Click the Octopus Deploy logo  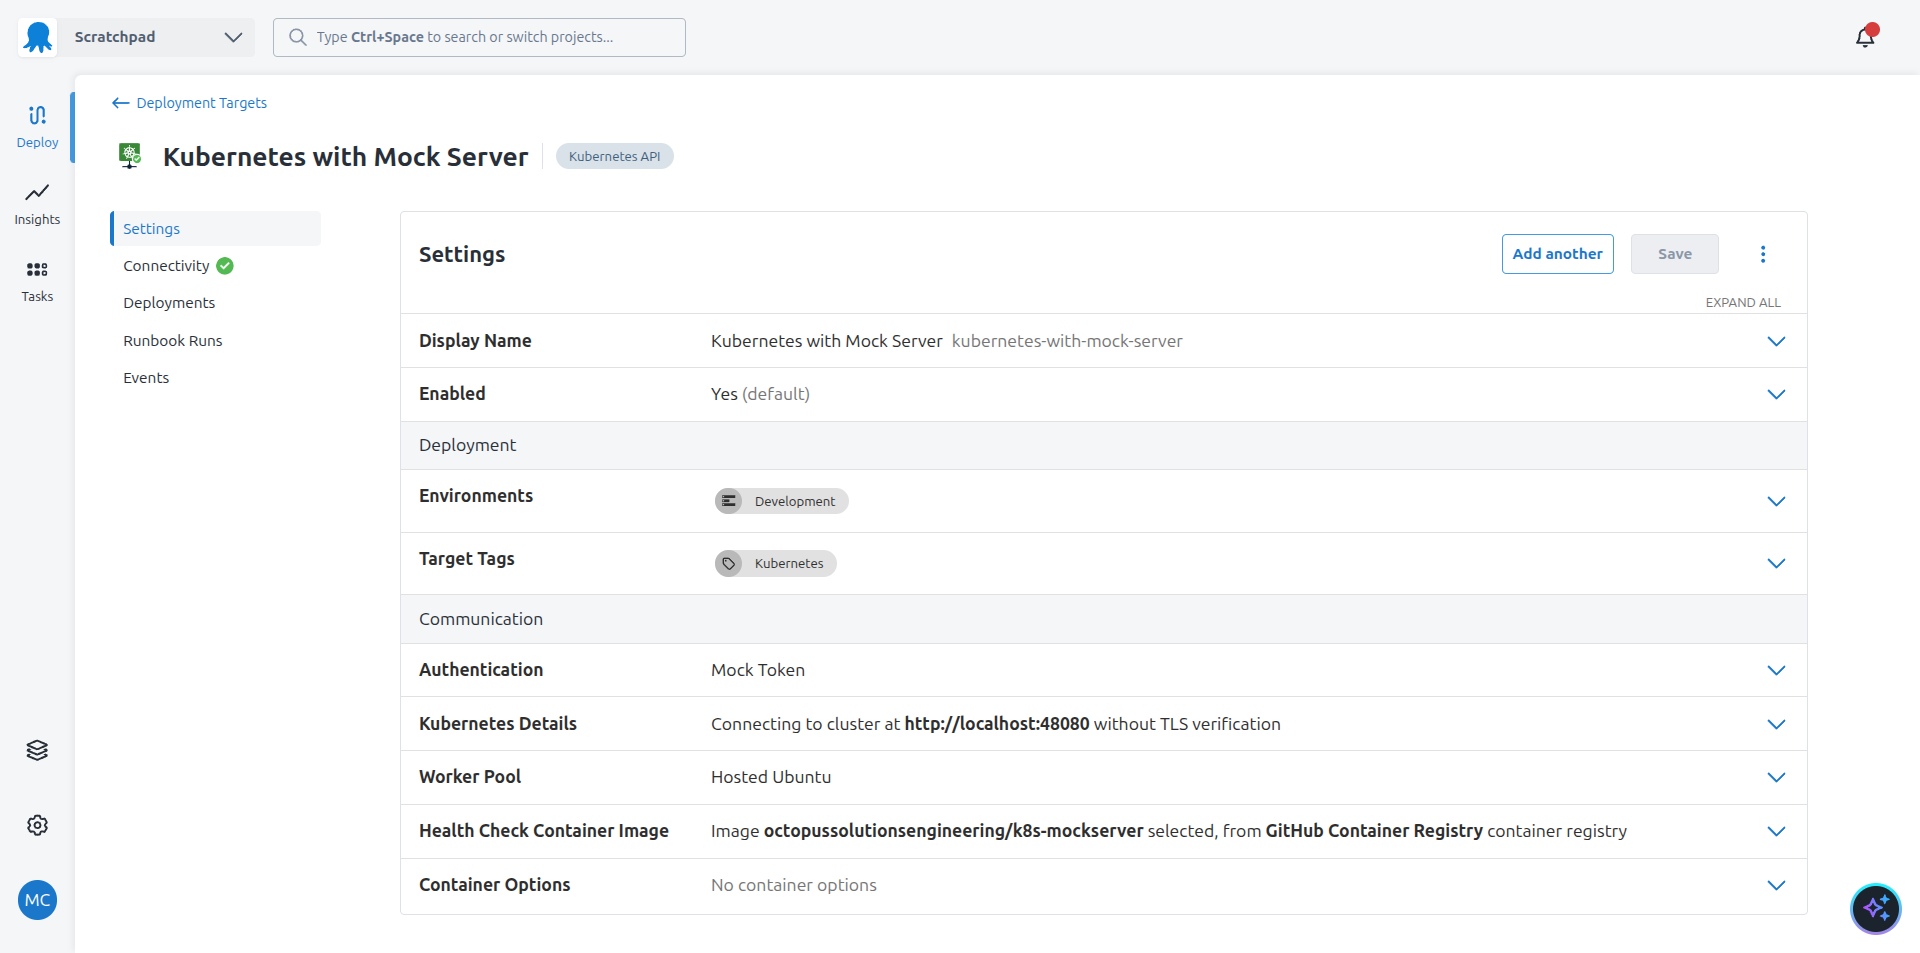coord(36,36)
